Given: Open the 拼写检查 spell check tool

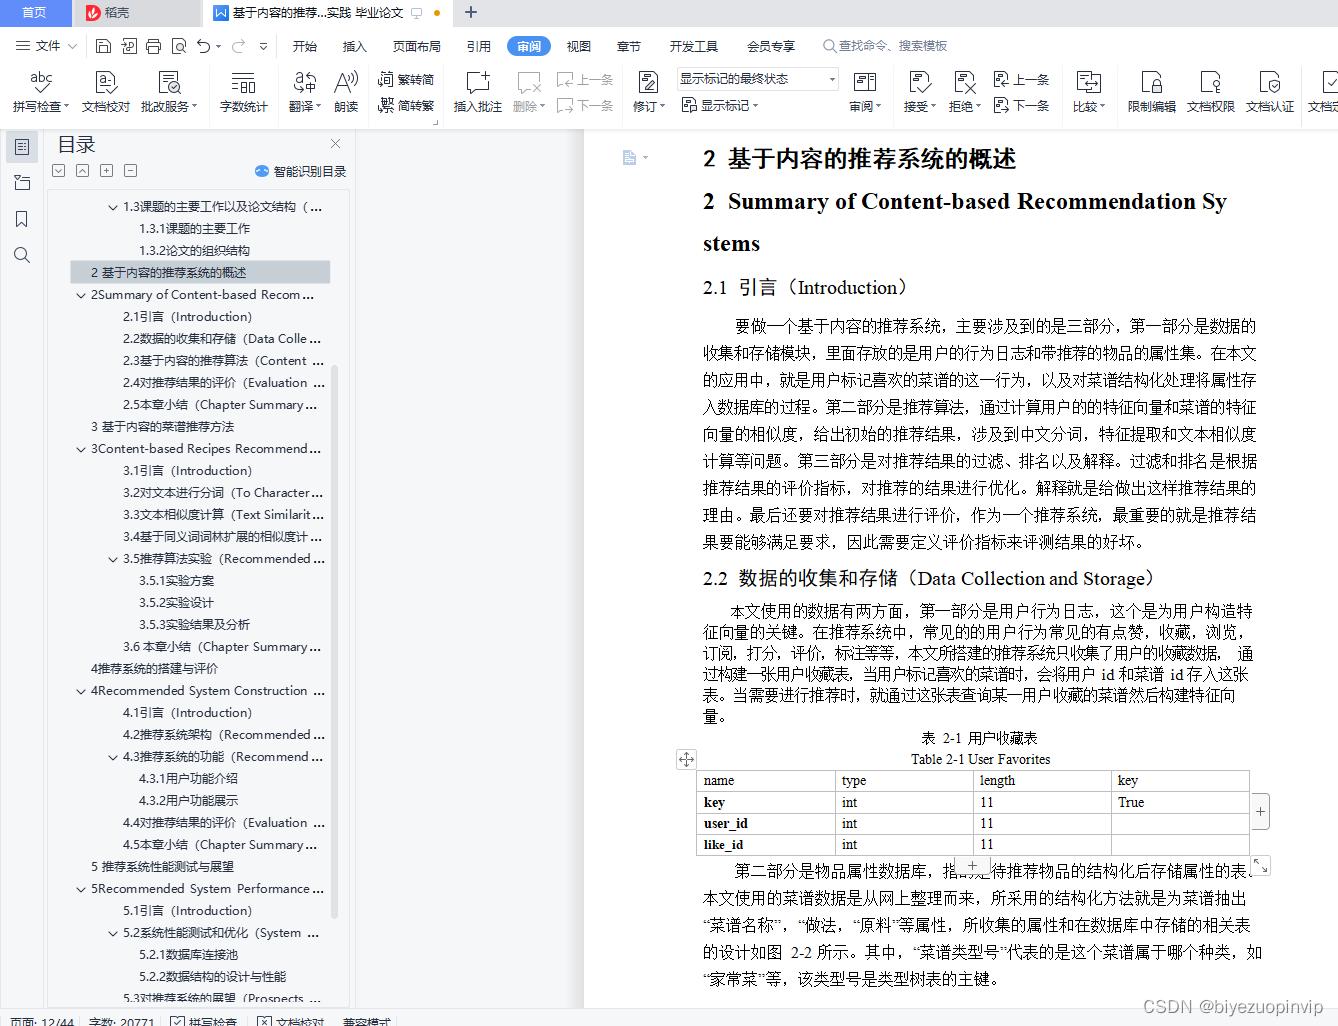Looking at the screenshot, I should click(x=41, y=91).
